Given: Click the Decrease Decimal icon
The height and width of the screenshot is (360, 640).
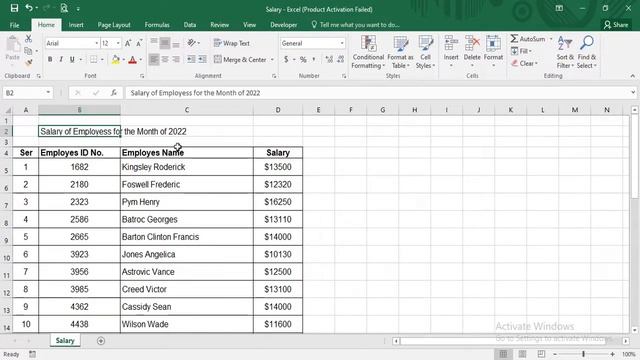Looking at the screenshot, I should click(x=340, y=60).
